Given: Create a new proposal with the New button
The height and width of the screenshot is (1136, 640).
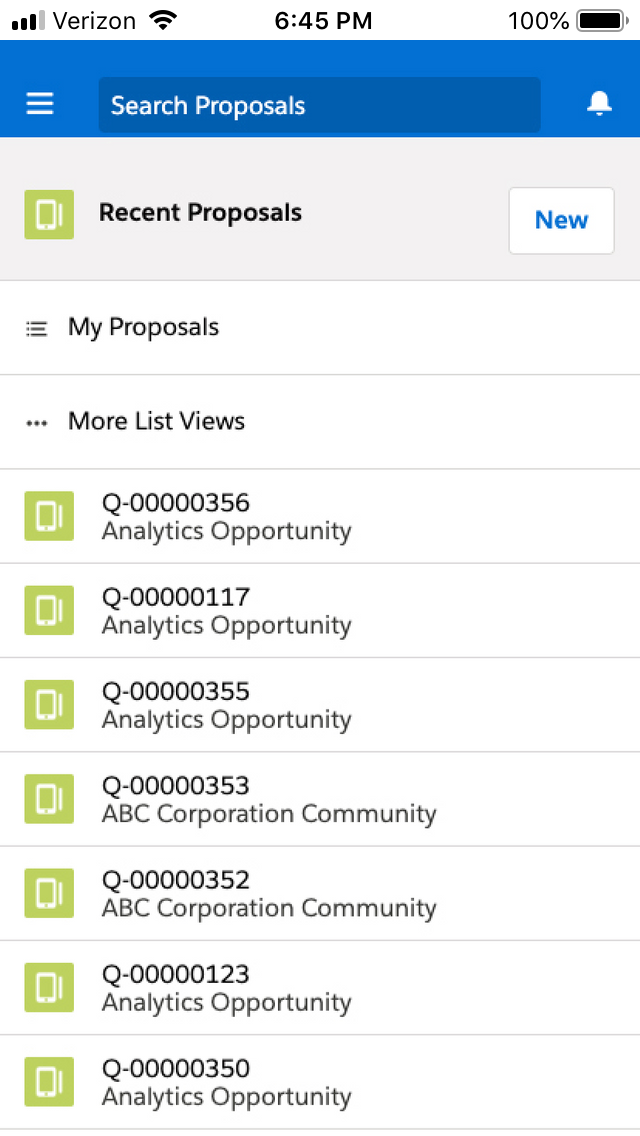Looking at the screenshot, I should click(561, 220).
